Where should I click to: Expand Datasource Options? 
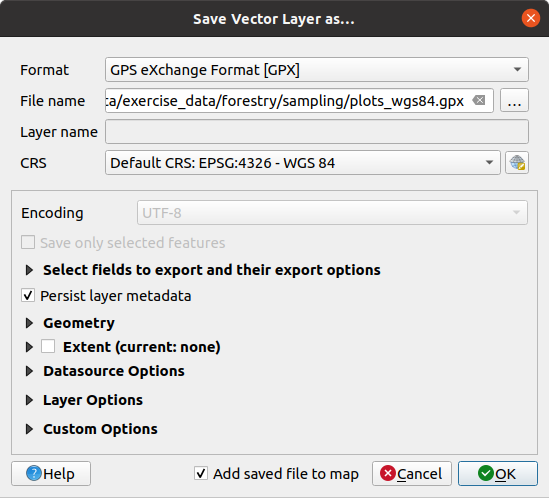tap(29, 371)
